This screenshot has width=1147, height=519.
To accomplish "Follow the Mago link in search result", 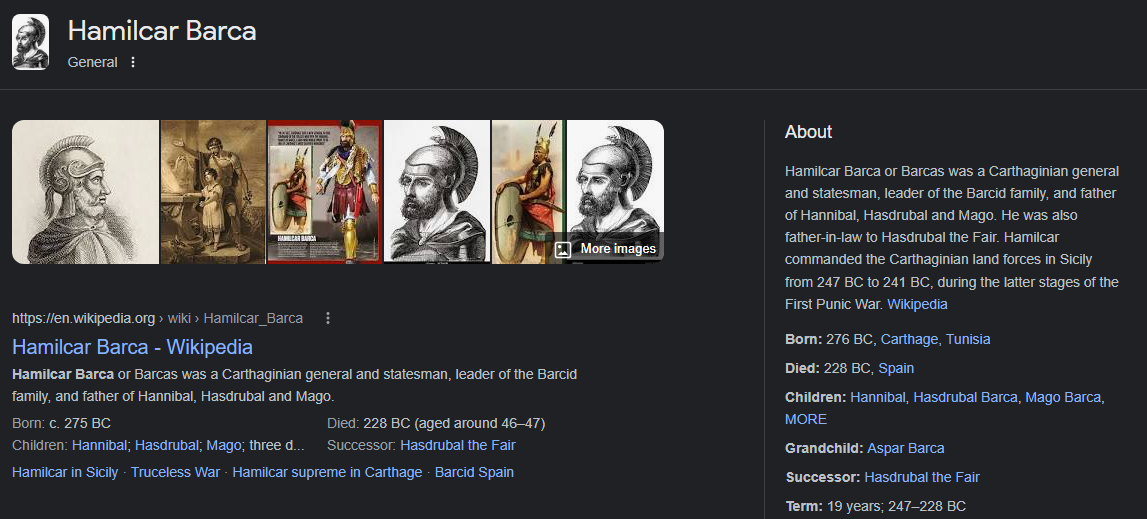I will tap(224, 445).
